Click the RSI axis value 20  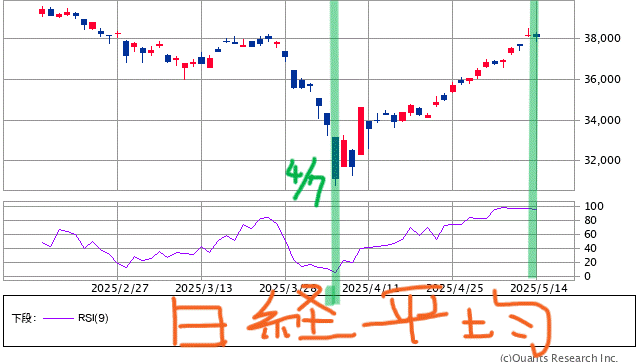590,262
